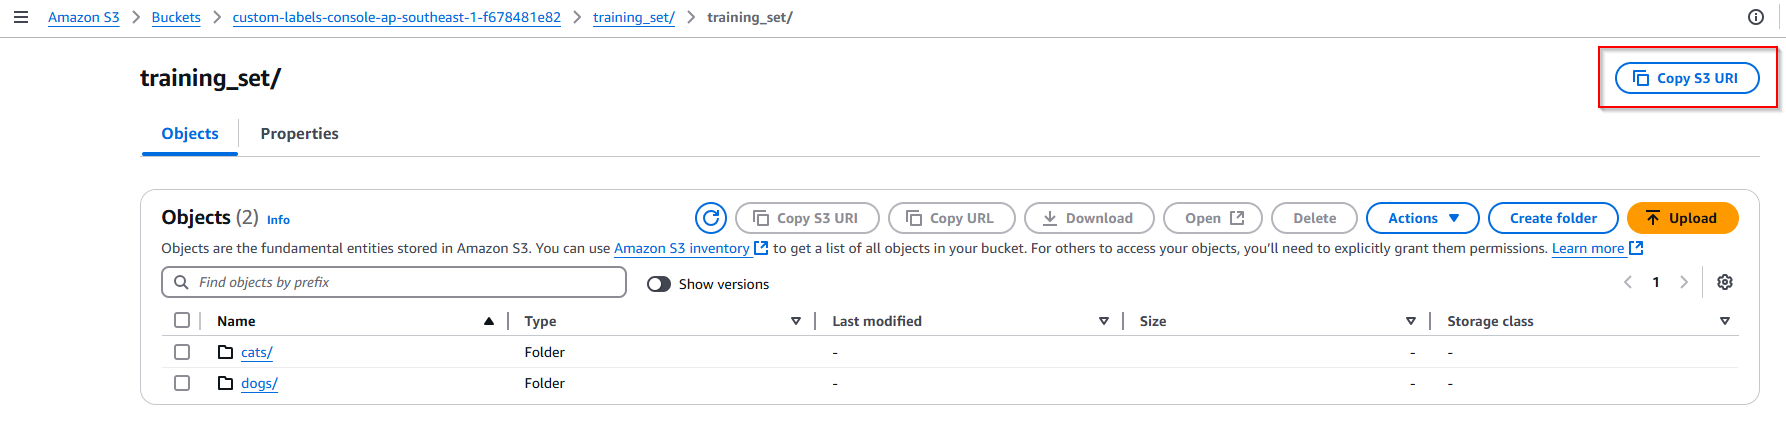Click Folder type text in dogs/ row

tap(544, 383)
